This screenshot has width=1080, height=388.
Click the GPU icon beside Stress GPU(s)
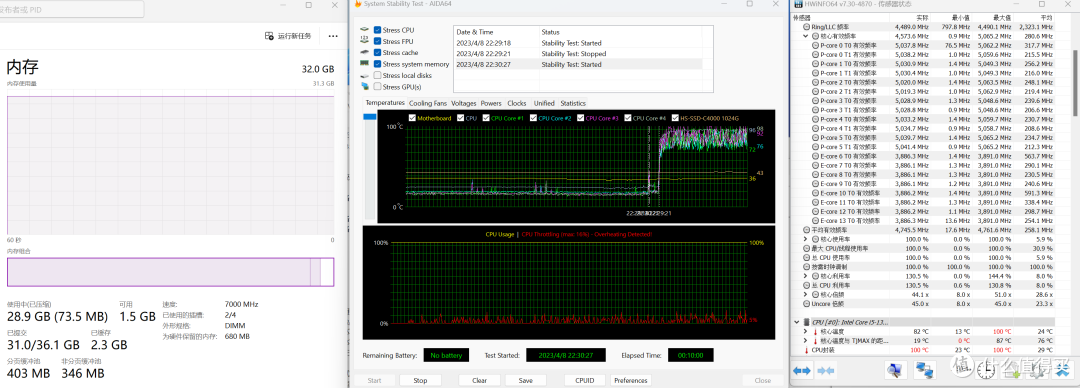point(365,86)
